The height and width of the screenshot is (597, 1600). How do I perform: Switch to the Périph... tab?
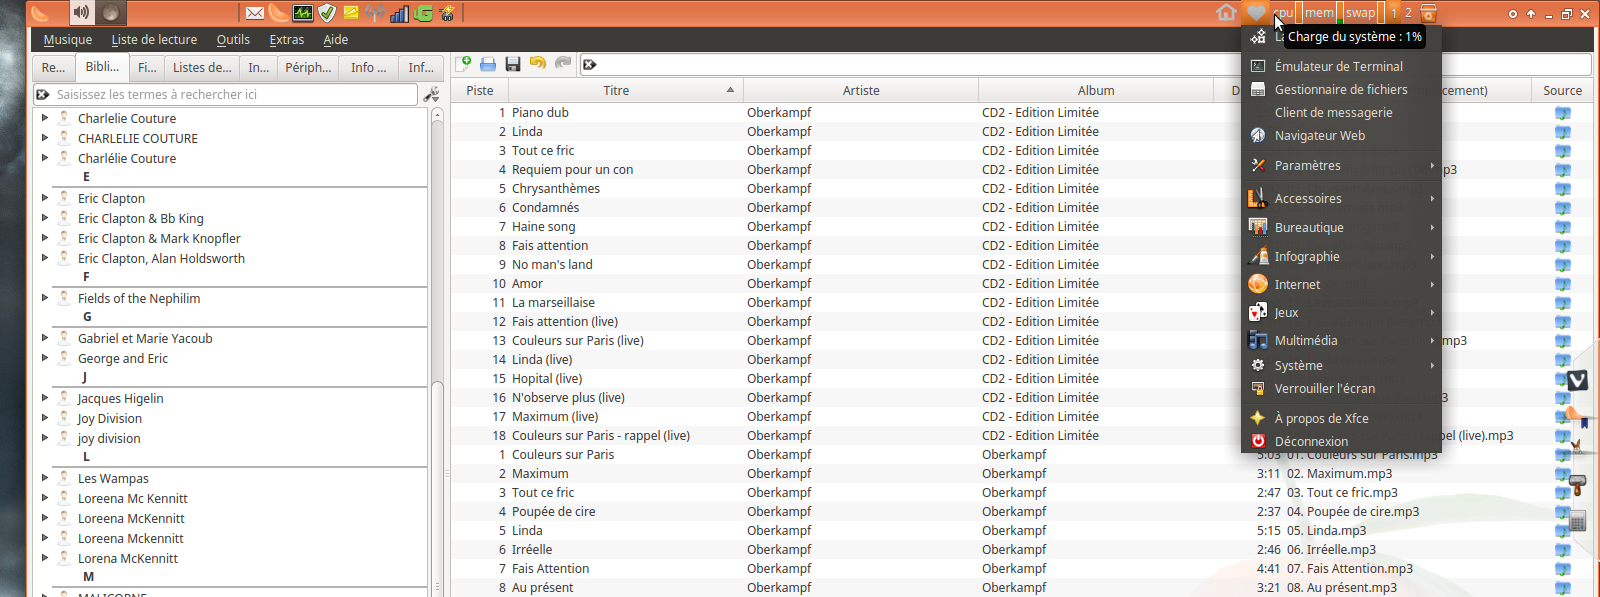308,67
